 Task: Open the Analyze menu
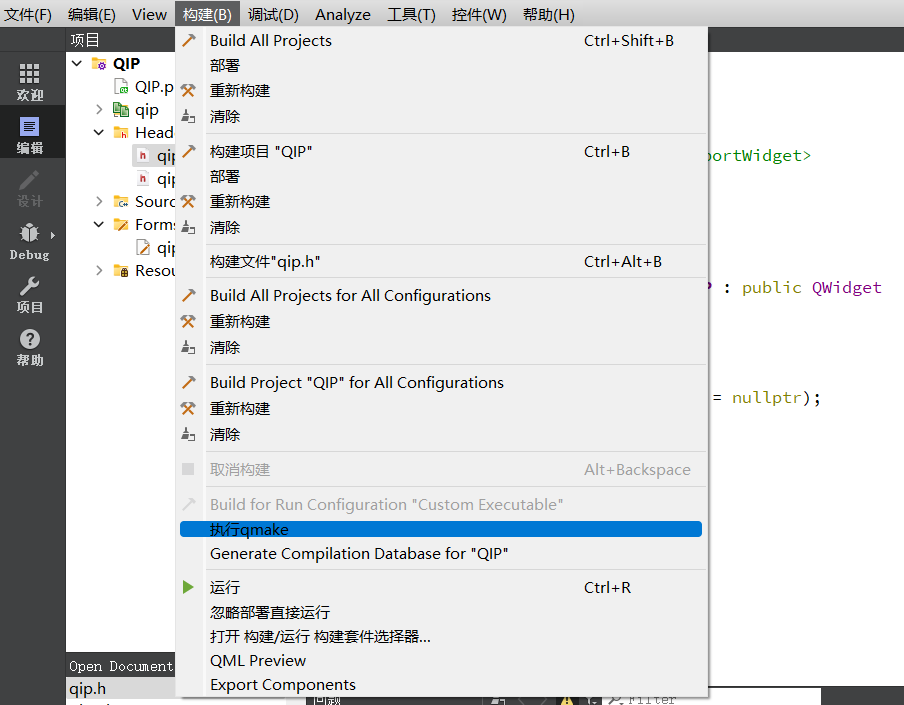(342, 14)
